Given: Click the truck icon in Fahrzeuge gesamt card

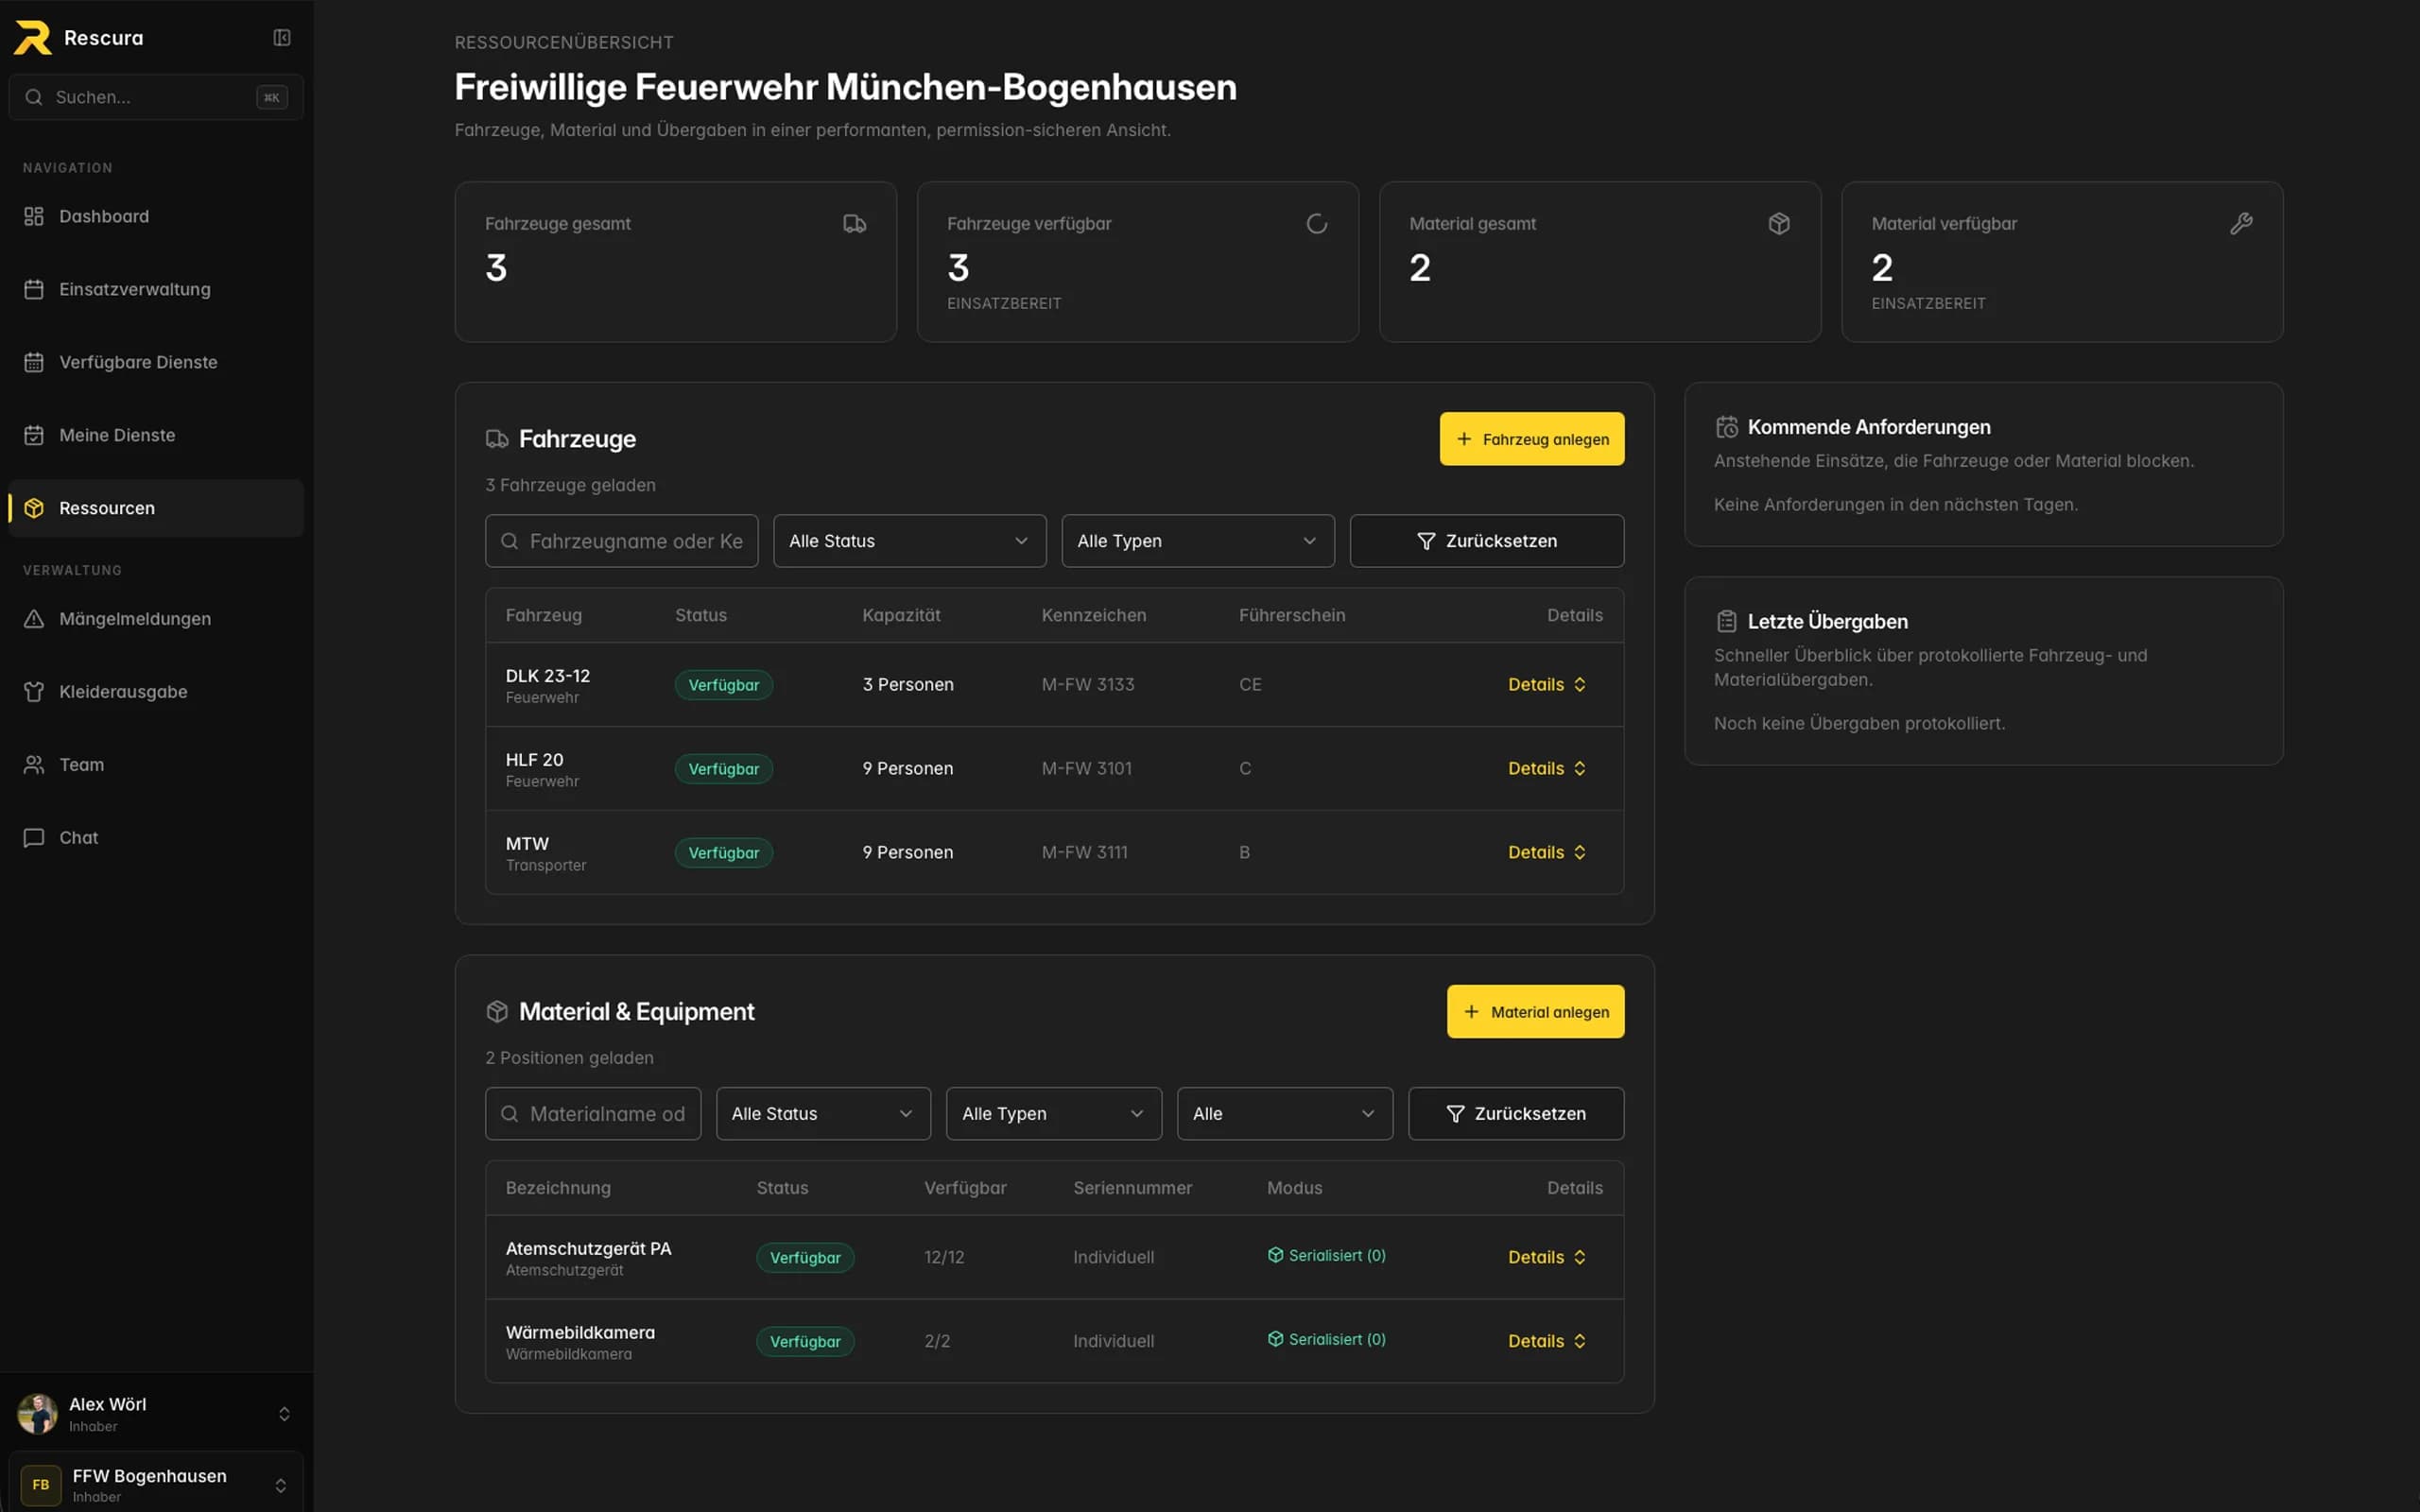Looking at the screenshot, I should [x=854, y=224].
